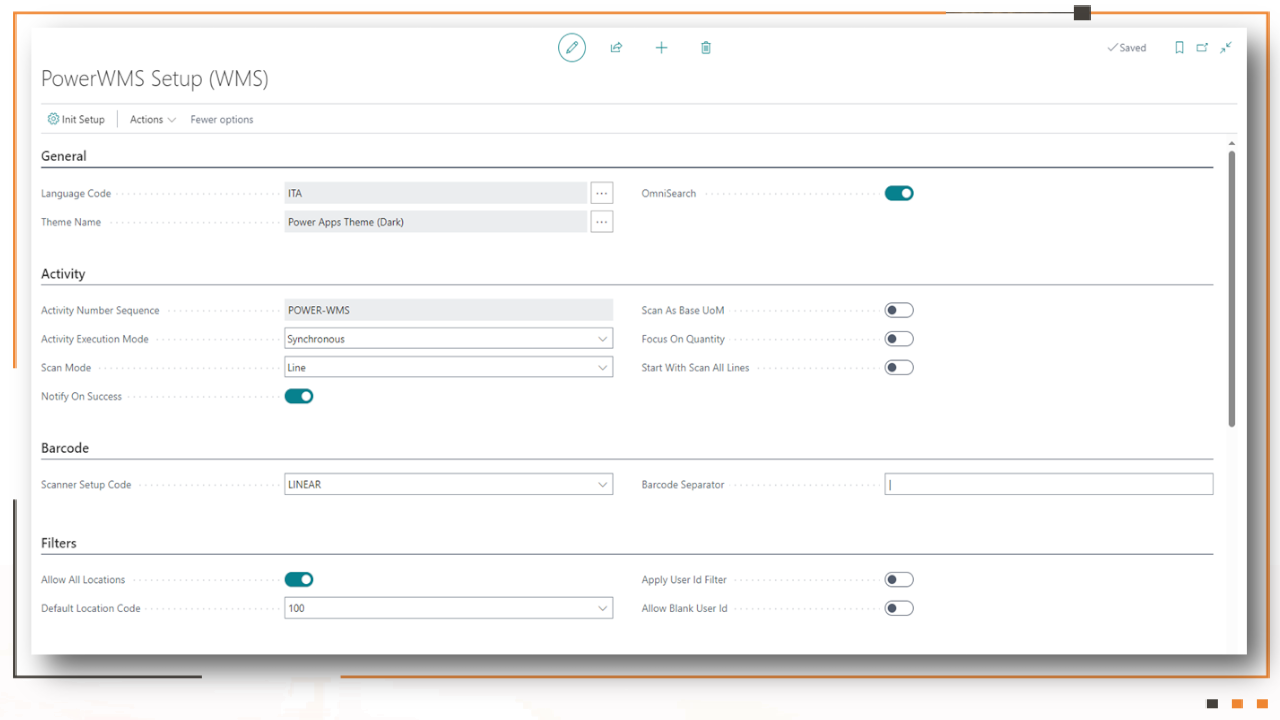The width and height of the screenshot is (1280, 720).
Task: Click the plus icon to create new
Action: tap(661, 47)
